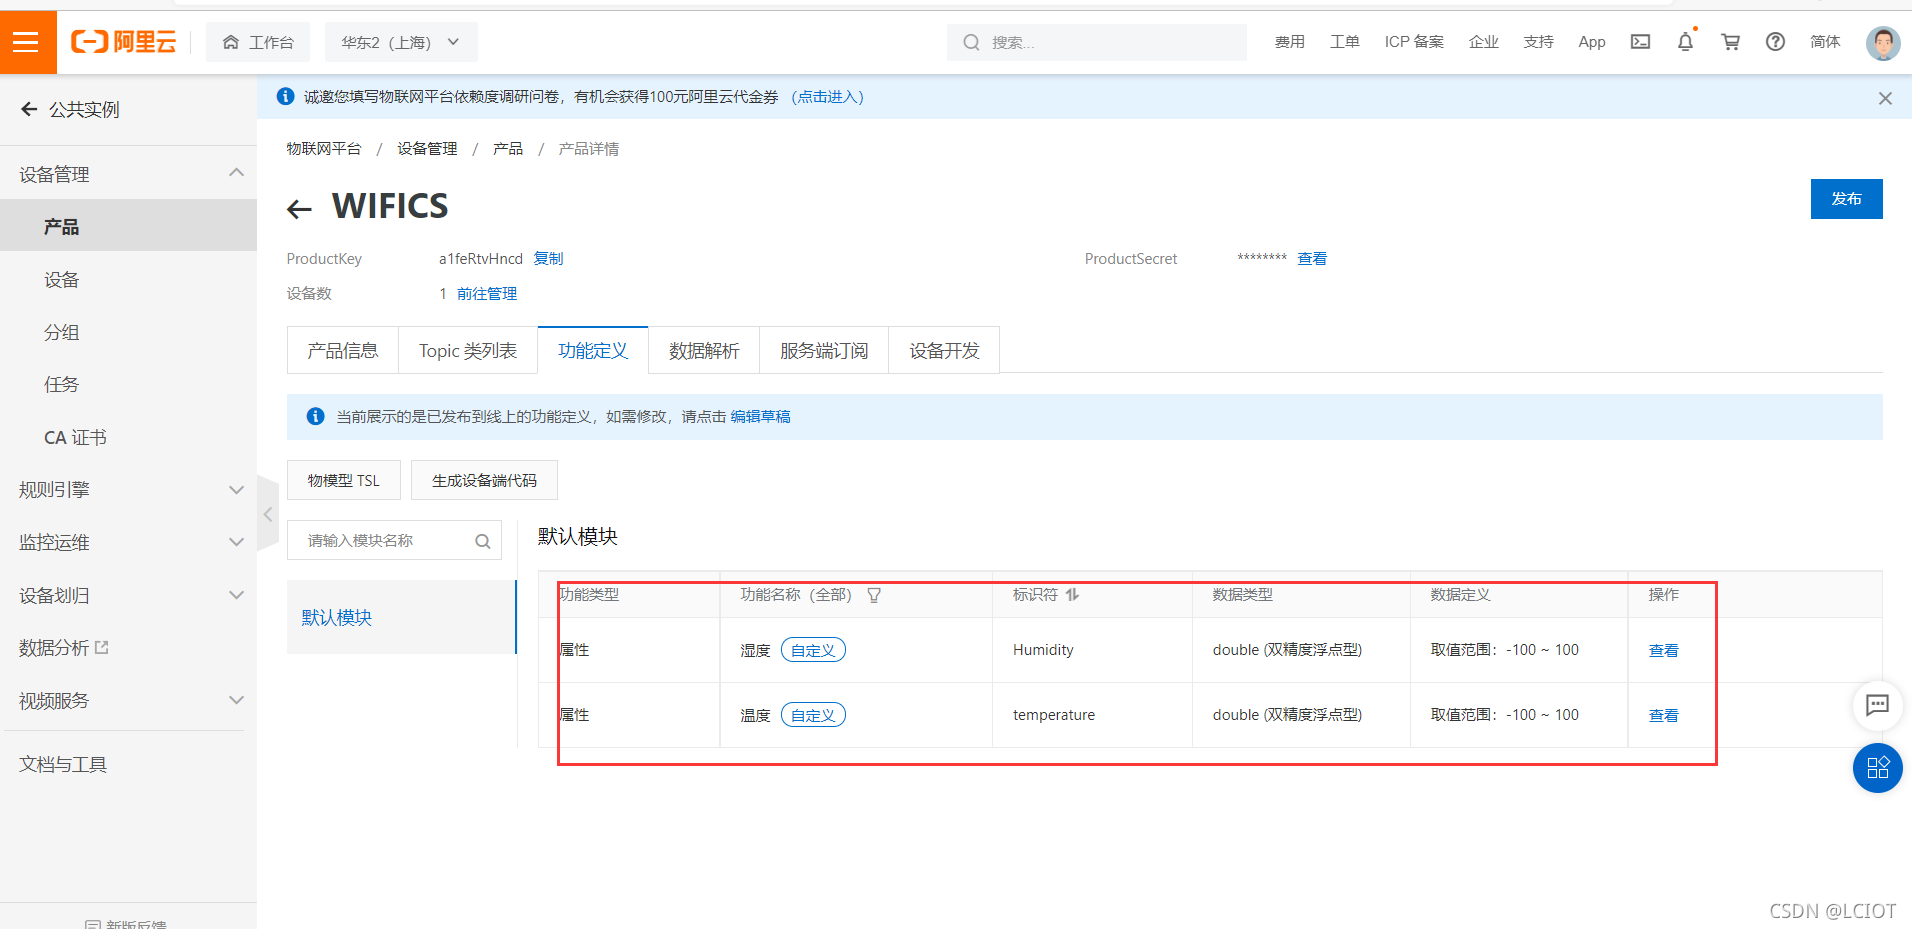
Task: Open the 工作台 workbench home
Action: [x=258, y=42]
